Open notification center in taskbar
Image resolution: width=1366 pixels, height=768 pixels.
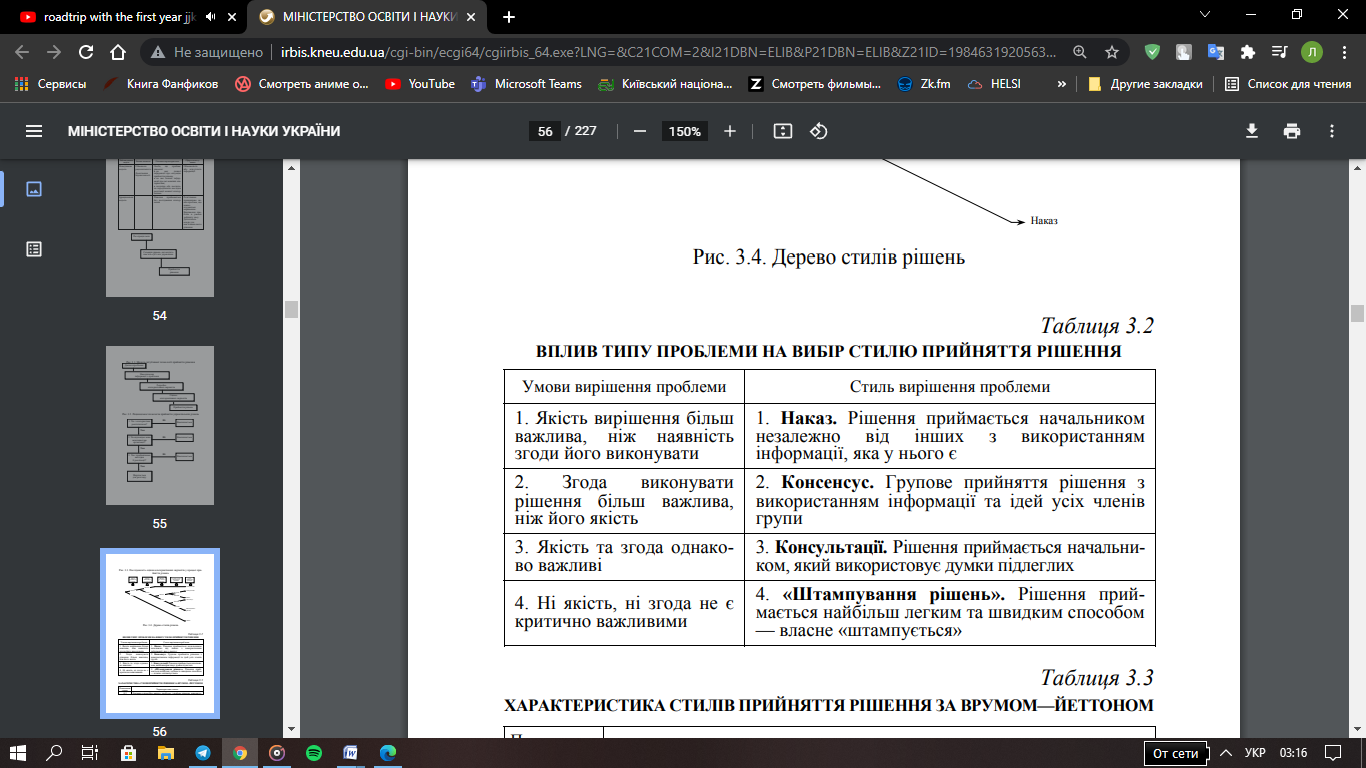1333,752
